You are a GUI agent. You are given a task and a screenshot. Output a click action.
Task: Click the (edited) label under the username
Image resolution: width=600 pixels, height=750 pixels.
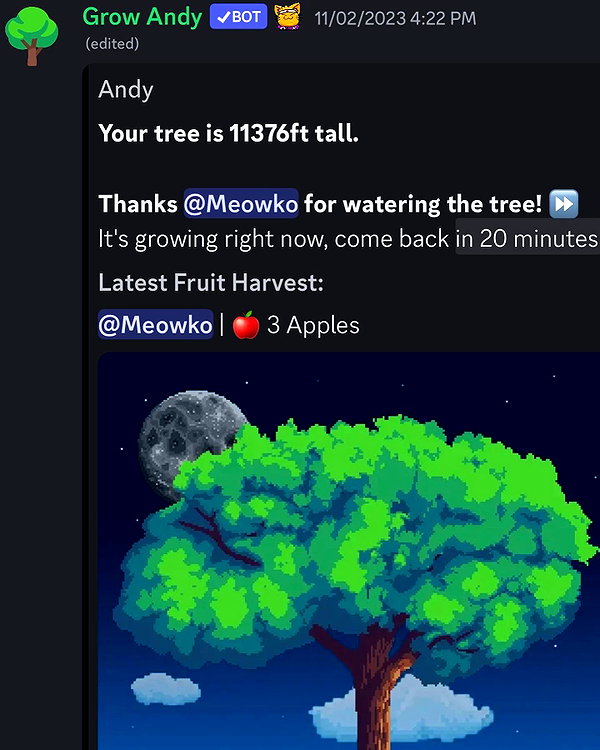pos(112,44)
